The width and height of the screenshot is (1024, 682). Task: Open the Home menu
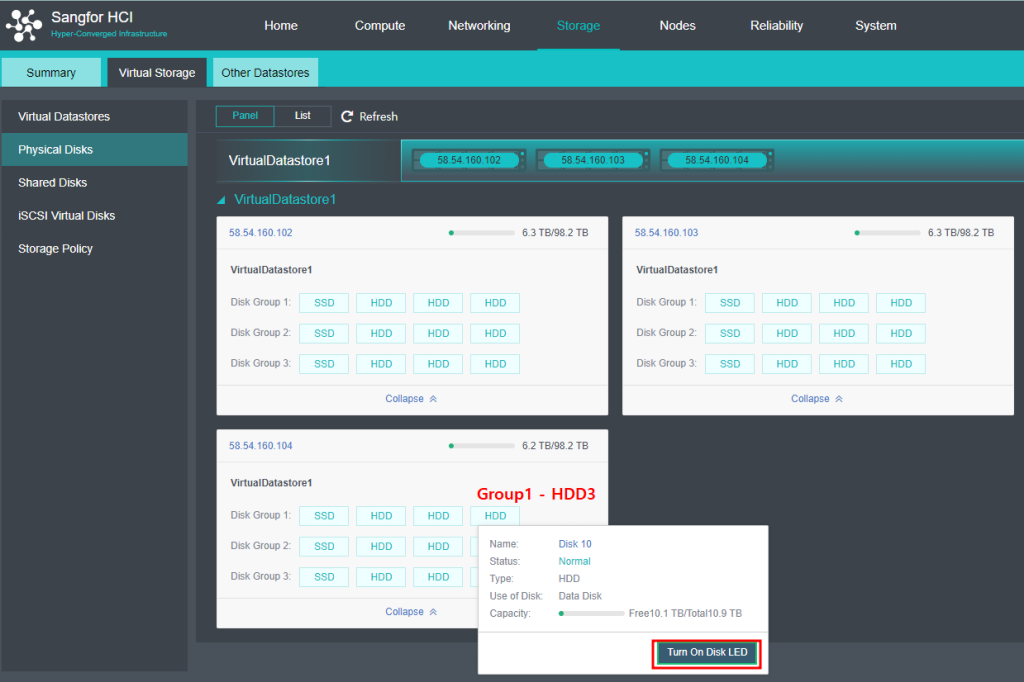click(x=281, y=25)
